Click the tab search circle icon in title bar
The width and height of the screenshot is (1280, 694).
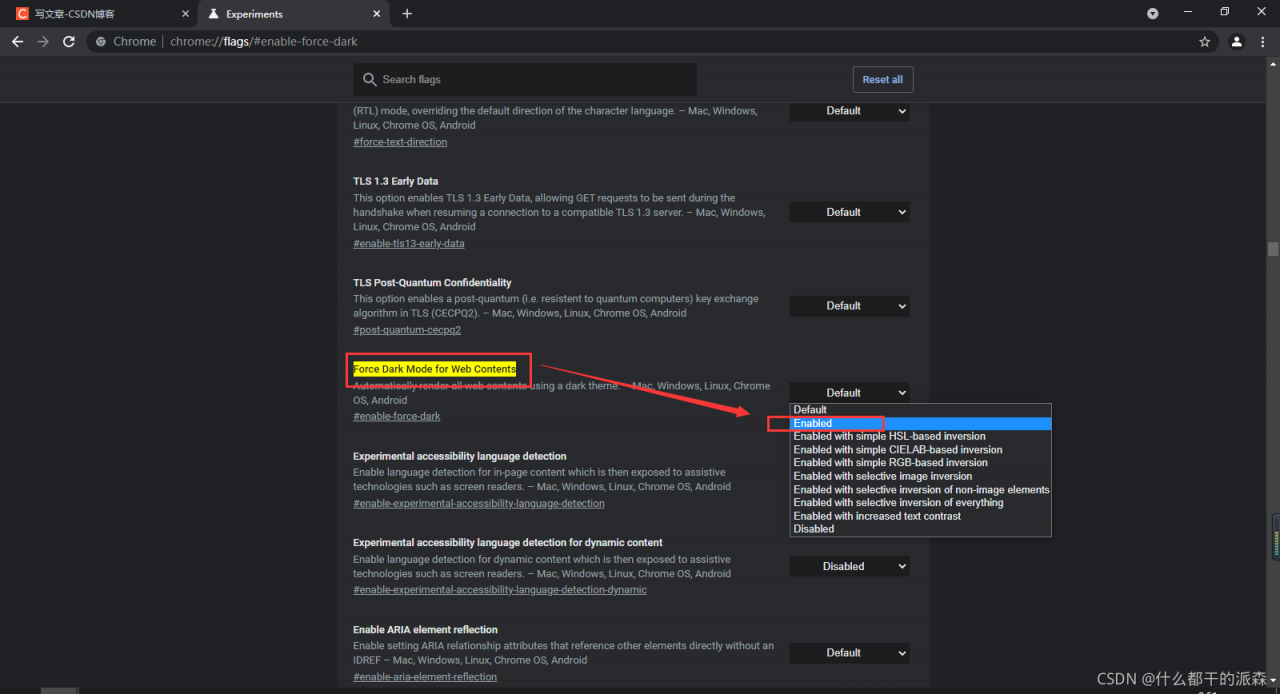pyautogui.click(x=1153, y=13)
